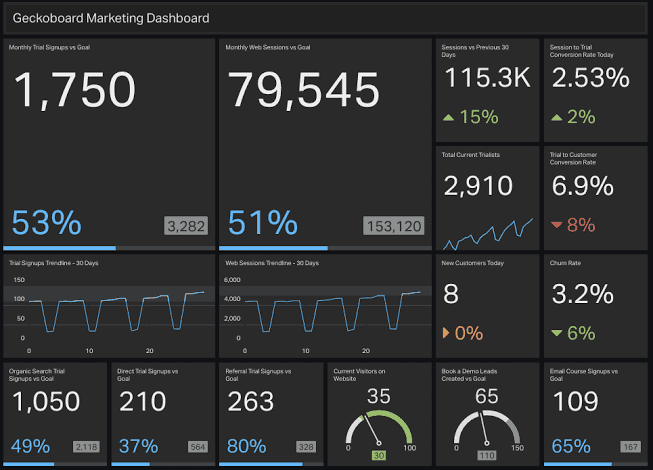Click the Total Current Trialists sparkline
This screenshot has height=470, width=653.
(488, 234)
